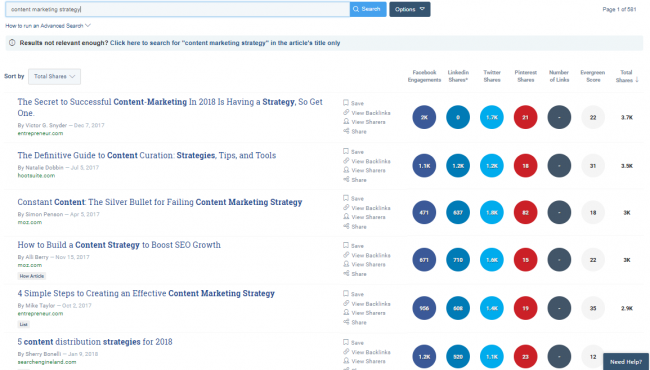View Sharers for Constant Content Silver Bullet article
Image resolution: width=650 pixels, height=370 pixels.
(364, 217)
